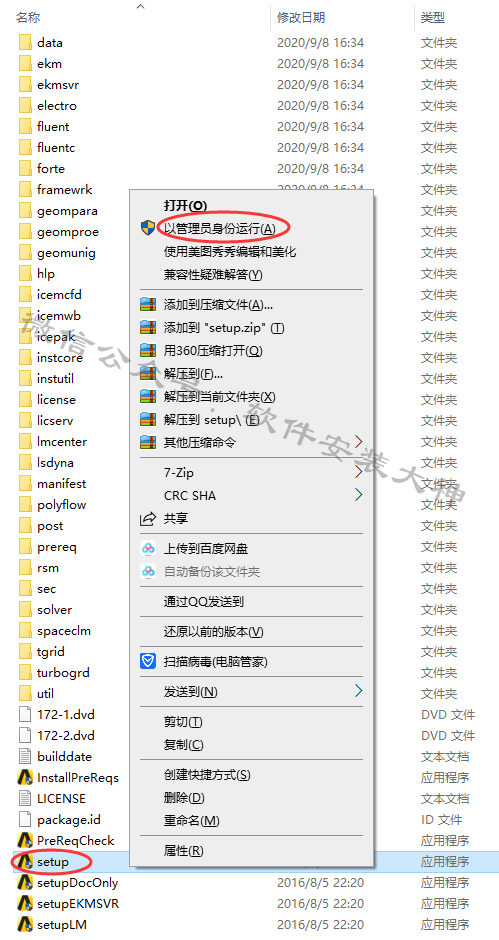Image resolution: width=499 pixels, height=940 pixels.
Task: Click the PreReqCheck application icon
Action: click(x=25, y=840)
